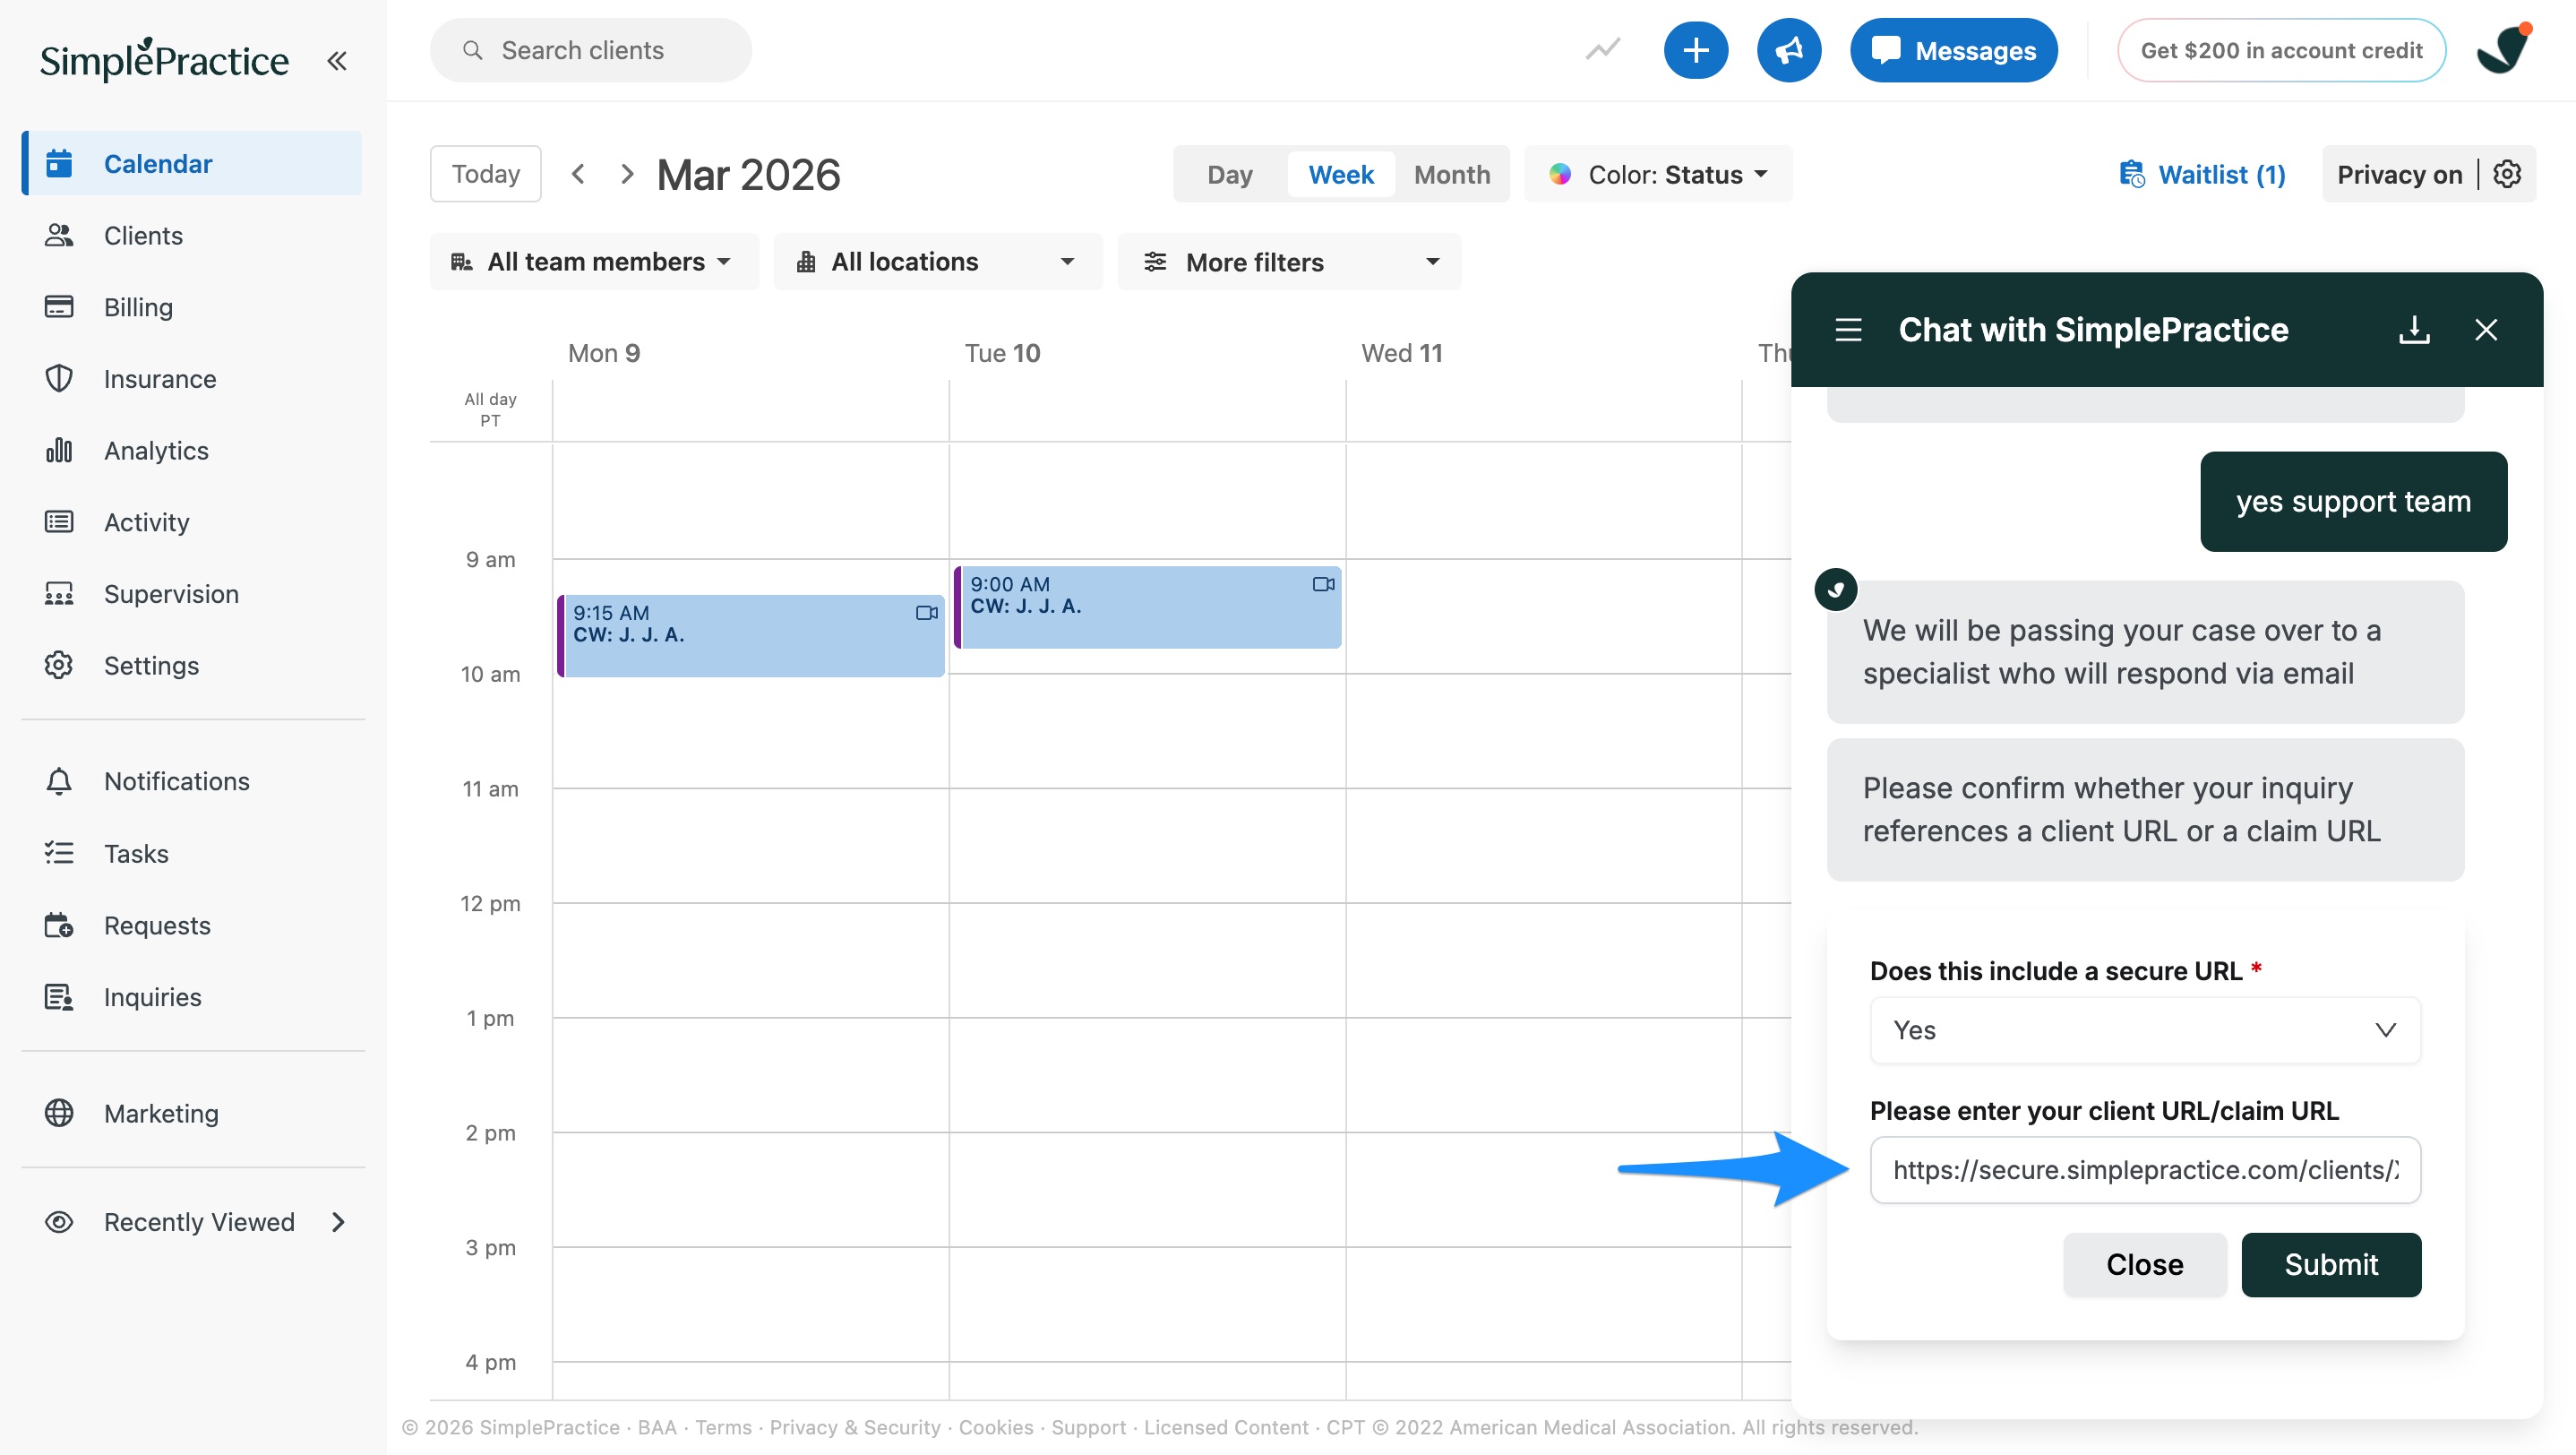
Task: Open the megaphone announcements icon
Action: [1788, 50]
